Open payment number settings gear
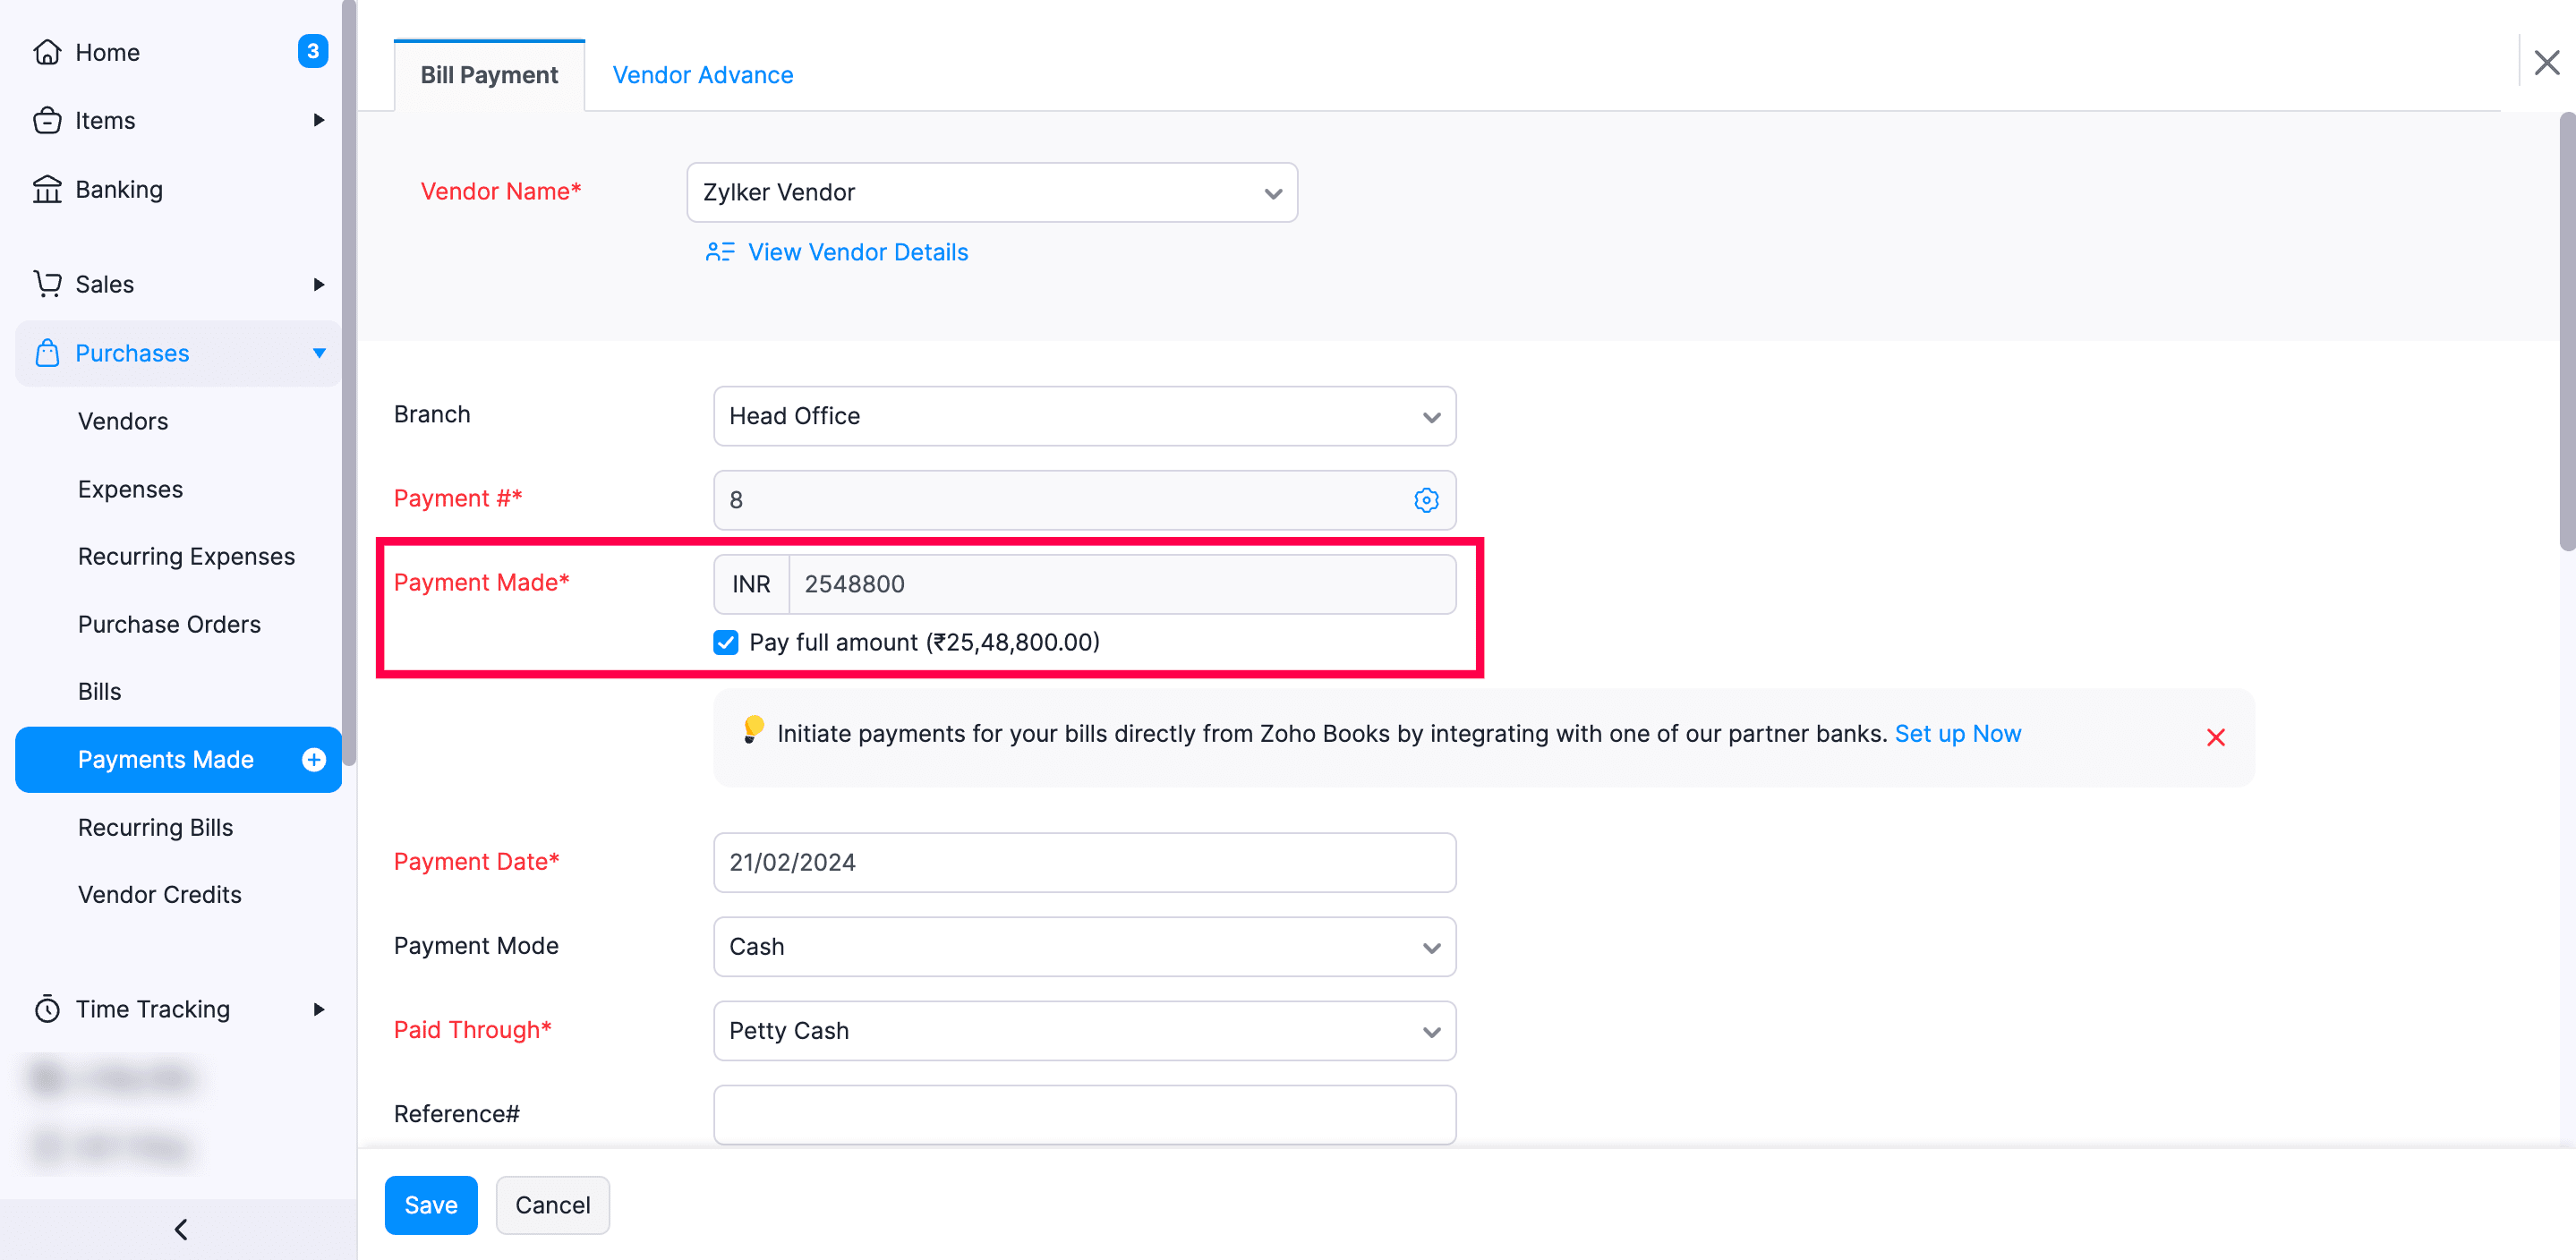 click(1426, 500)
